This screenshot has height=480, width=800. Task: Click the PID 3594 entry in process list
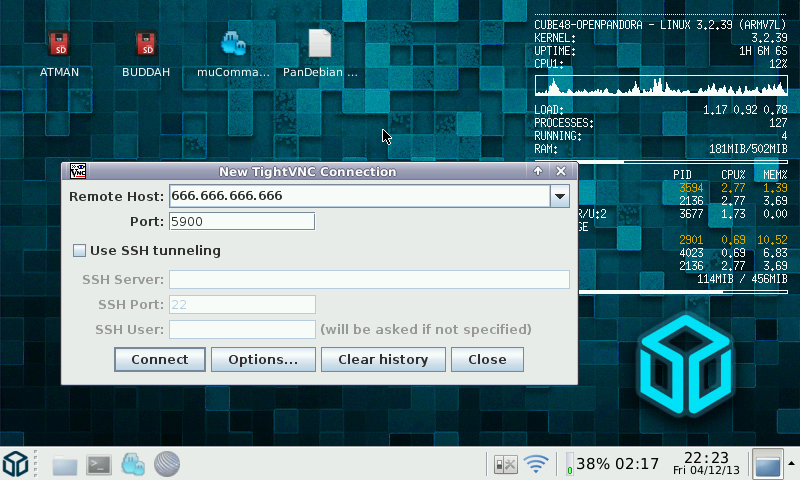coord(691,188)
